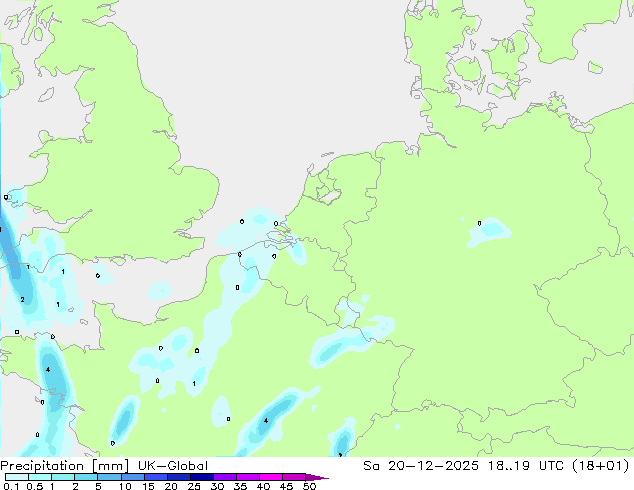This screenshot has height=490, width=634.
Task: Click the purple arrow tip ending the legend
Action: pos(317,477)
